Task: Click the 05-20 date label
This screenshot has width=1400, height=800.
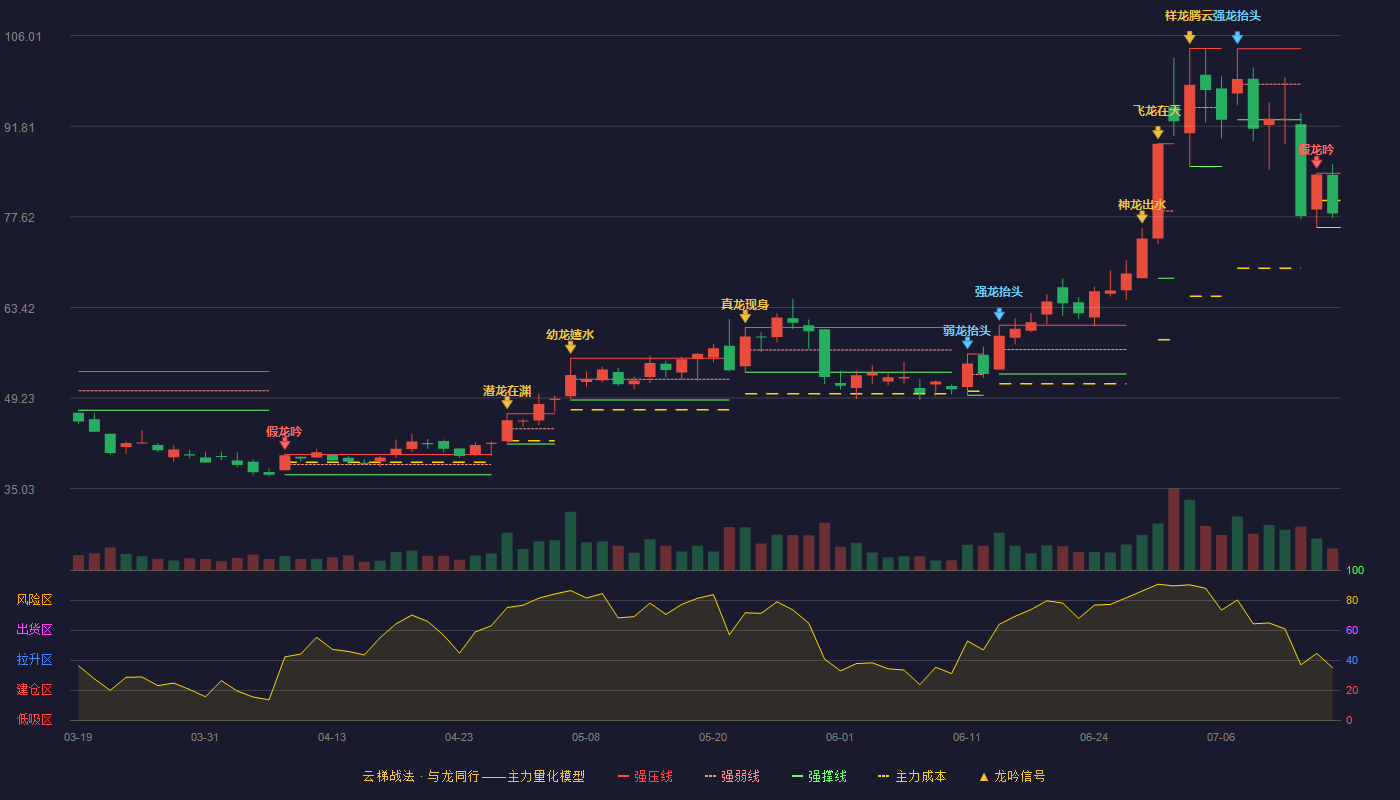Action: pos(713,737)
